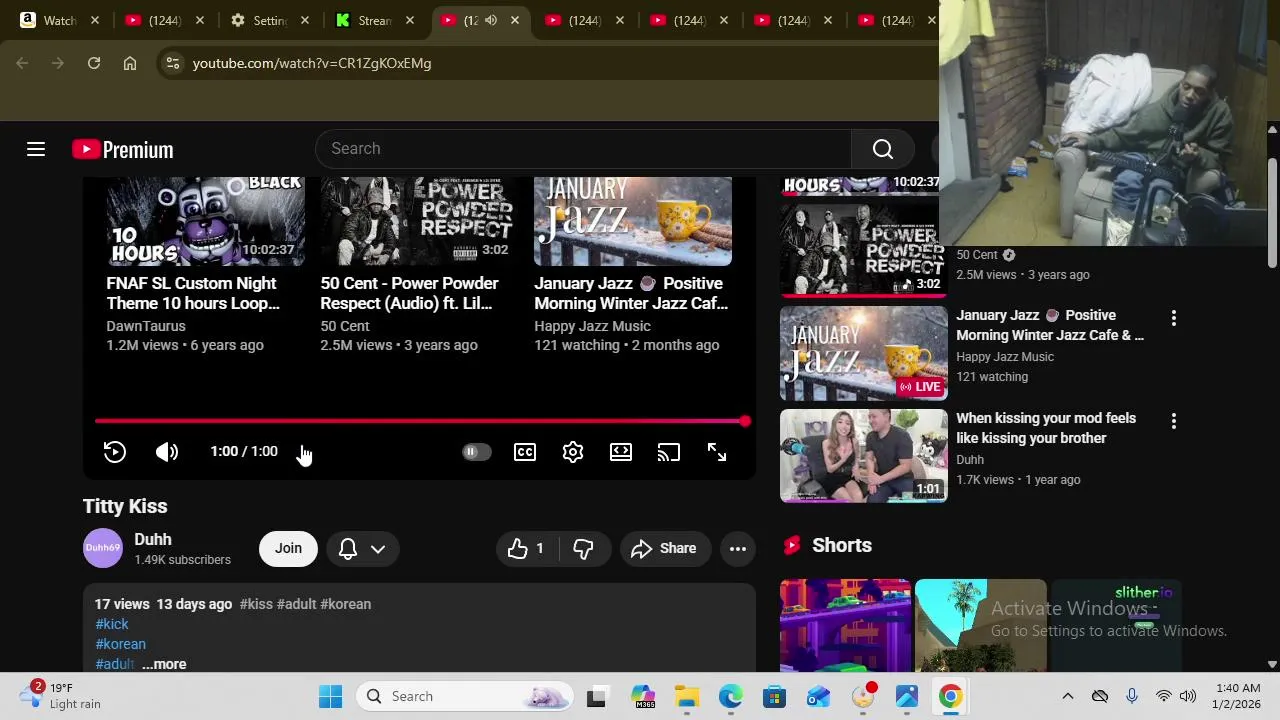1280x720 pixels.
Task: Toggle closed captions CC button
Action: [525, 452]
